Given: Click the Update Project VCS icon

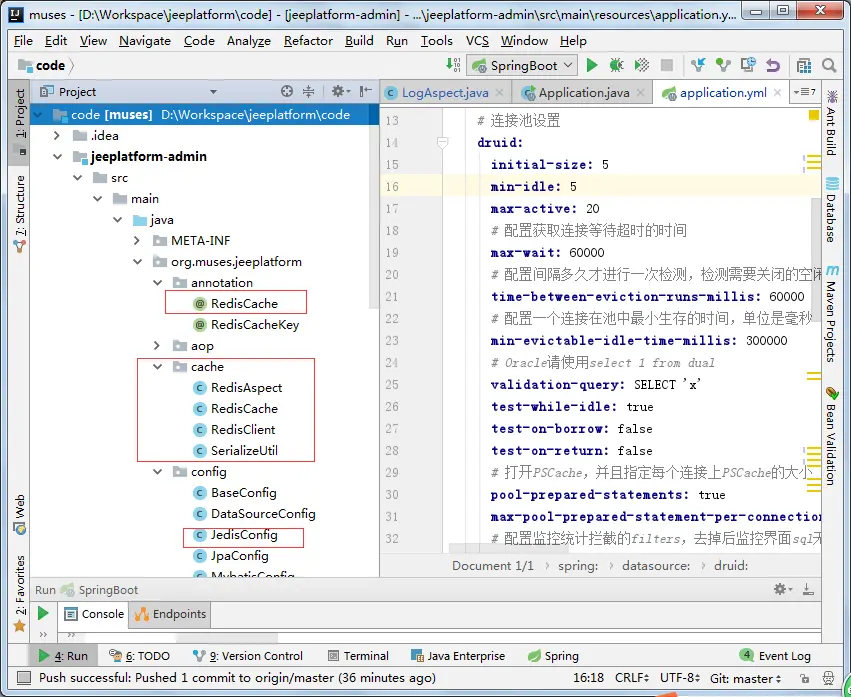Looking at the screenshot, I should pyautogui.click(x=698, y=65).
